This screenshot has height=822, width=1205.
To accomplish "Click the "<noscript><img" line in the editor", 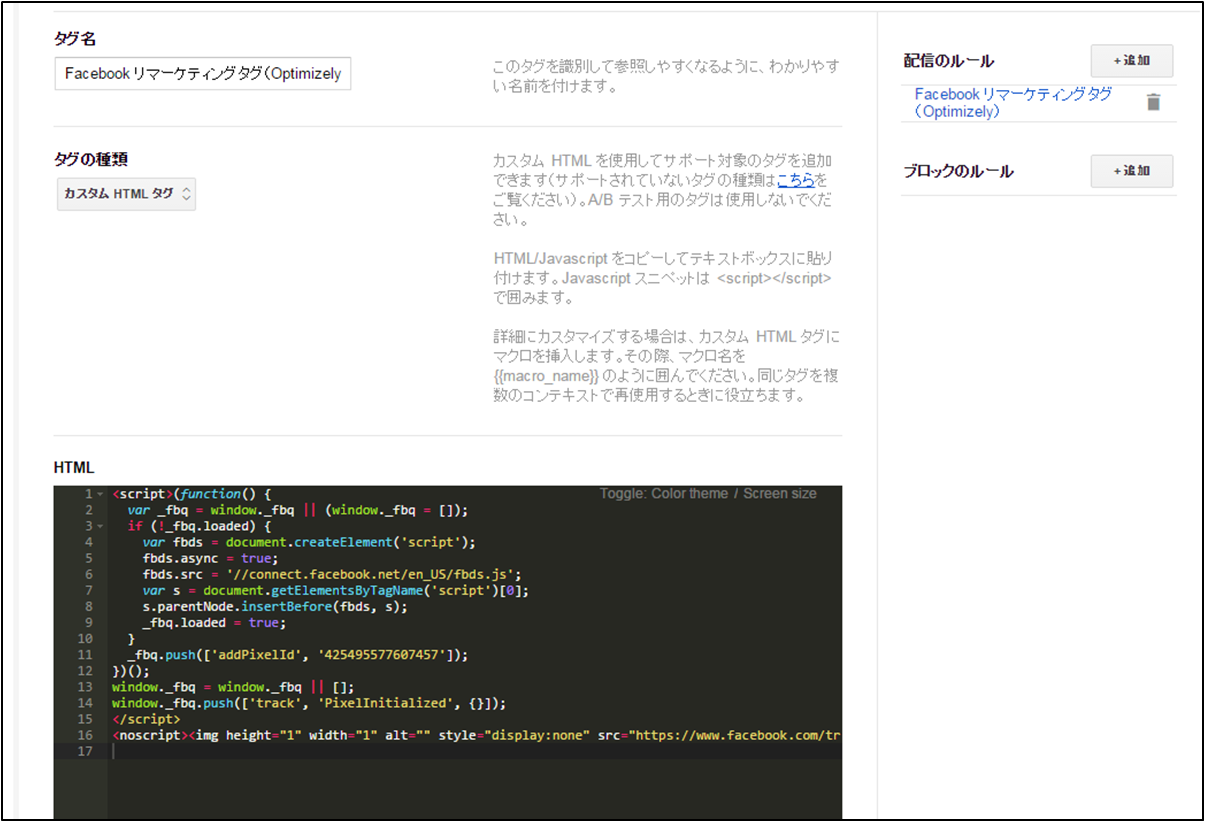I will point(476,735).
